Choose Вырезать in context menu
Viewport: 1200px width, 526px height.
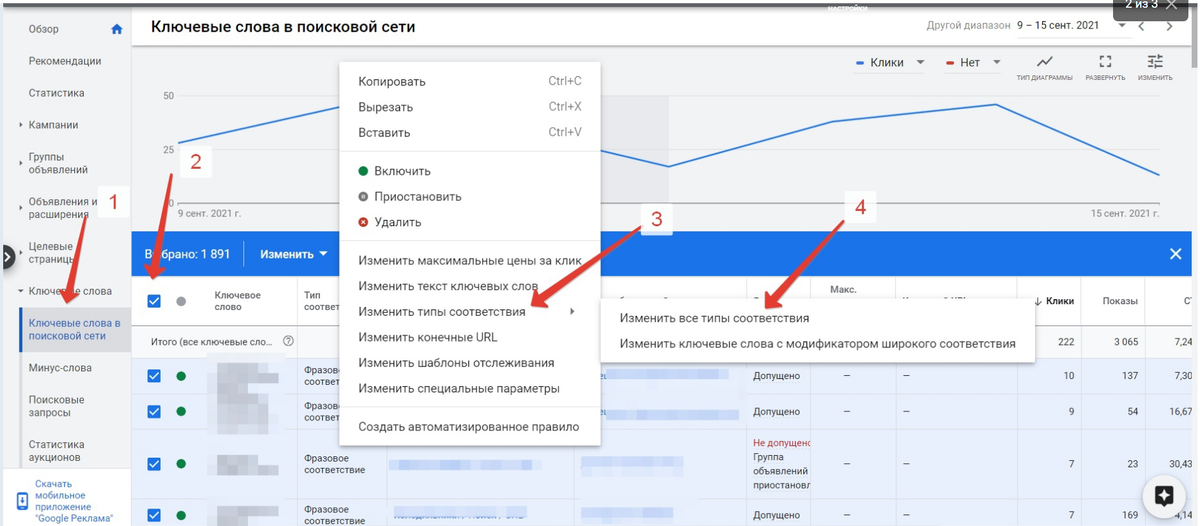coord(469,107)
